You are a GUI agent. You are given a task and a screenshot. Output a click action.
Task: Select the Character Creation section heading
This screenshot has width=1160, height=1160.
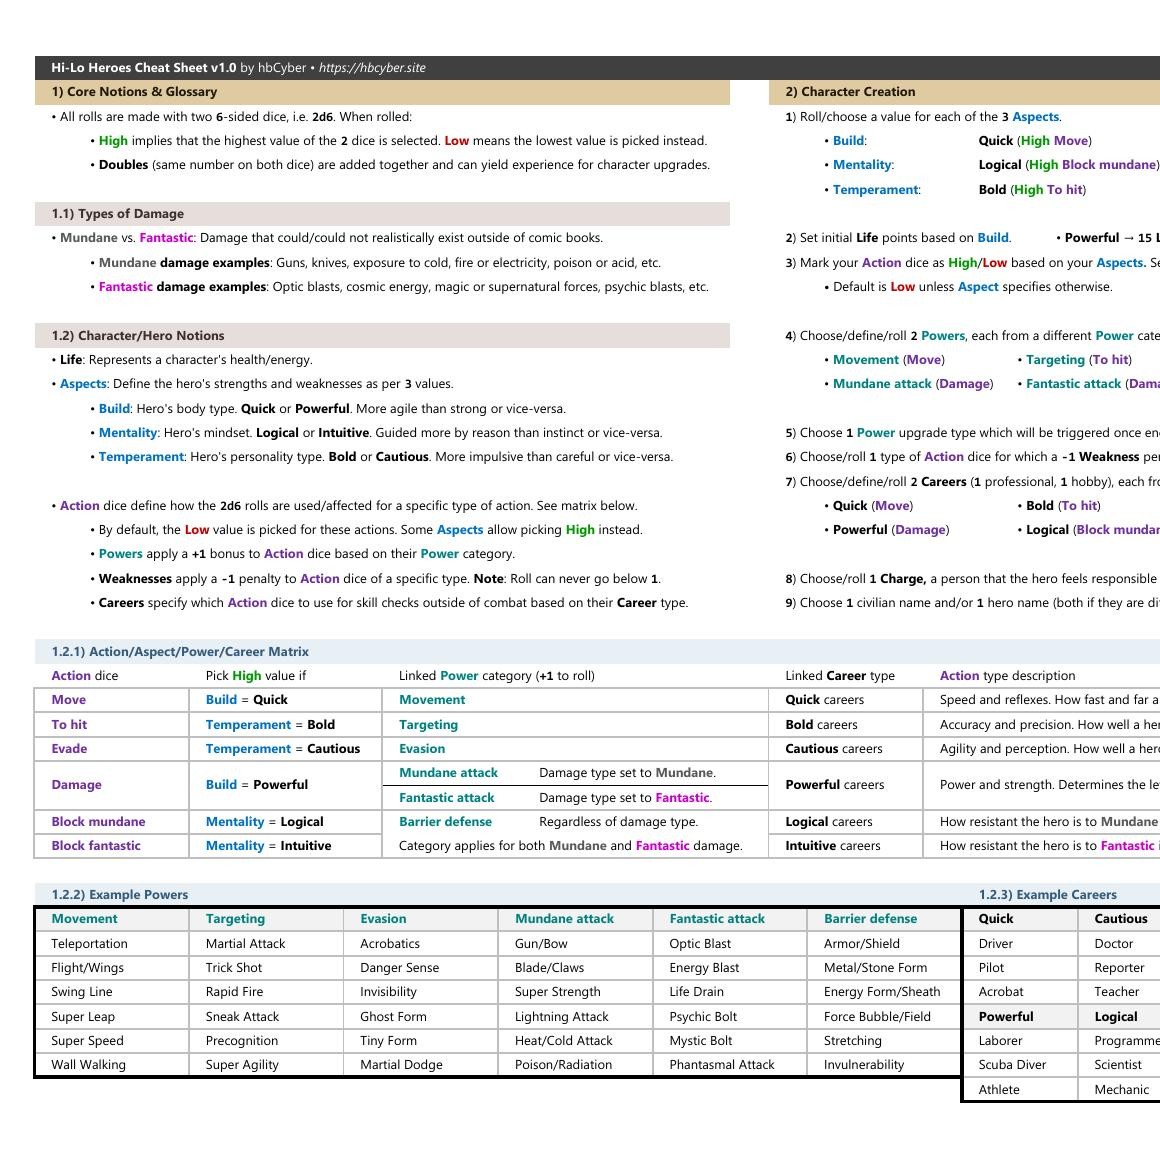[x=850, y=92]
